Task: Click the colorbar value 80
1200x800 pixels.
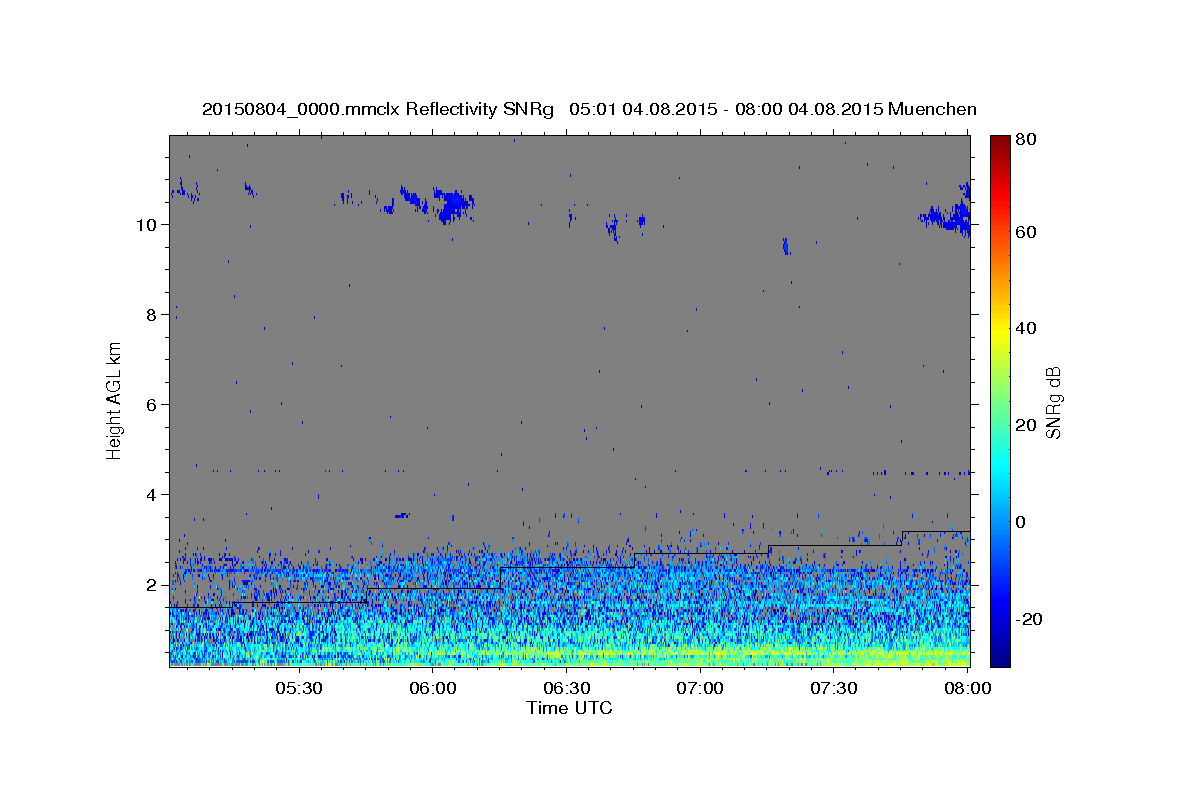Action: point(1027,140)
